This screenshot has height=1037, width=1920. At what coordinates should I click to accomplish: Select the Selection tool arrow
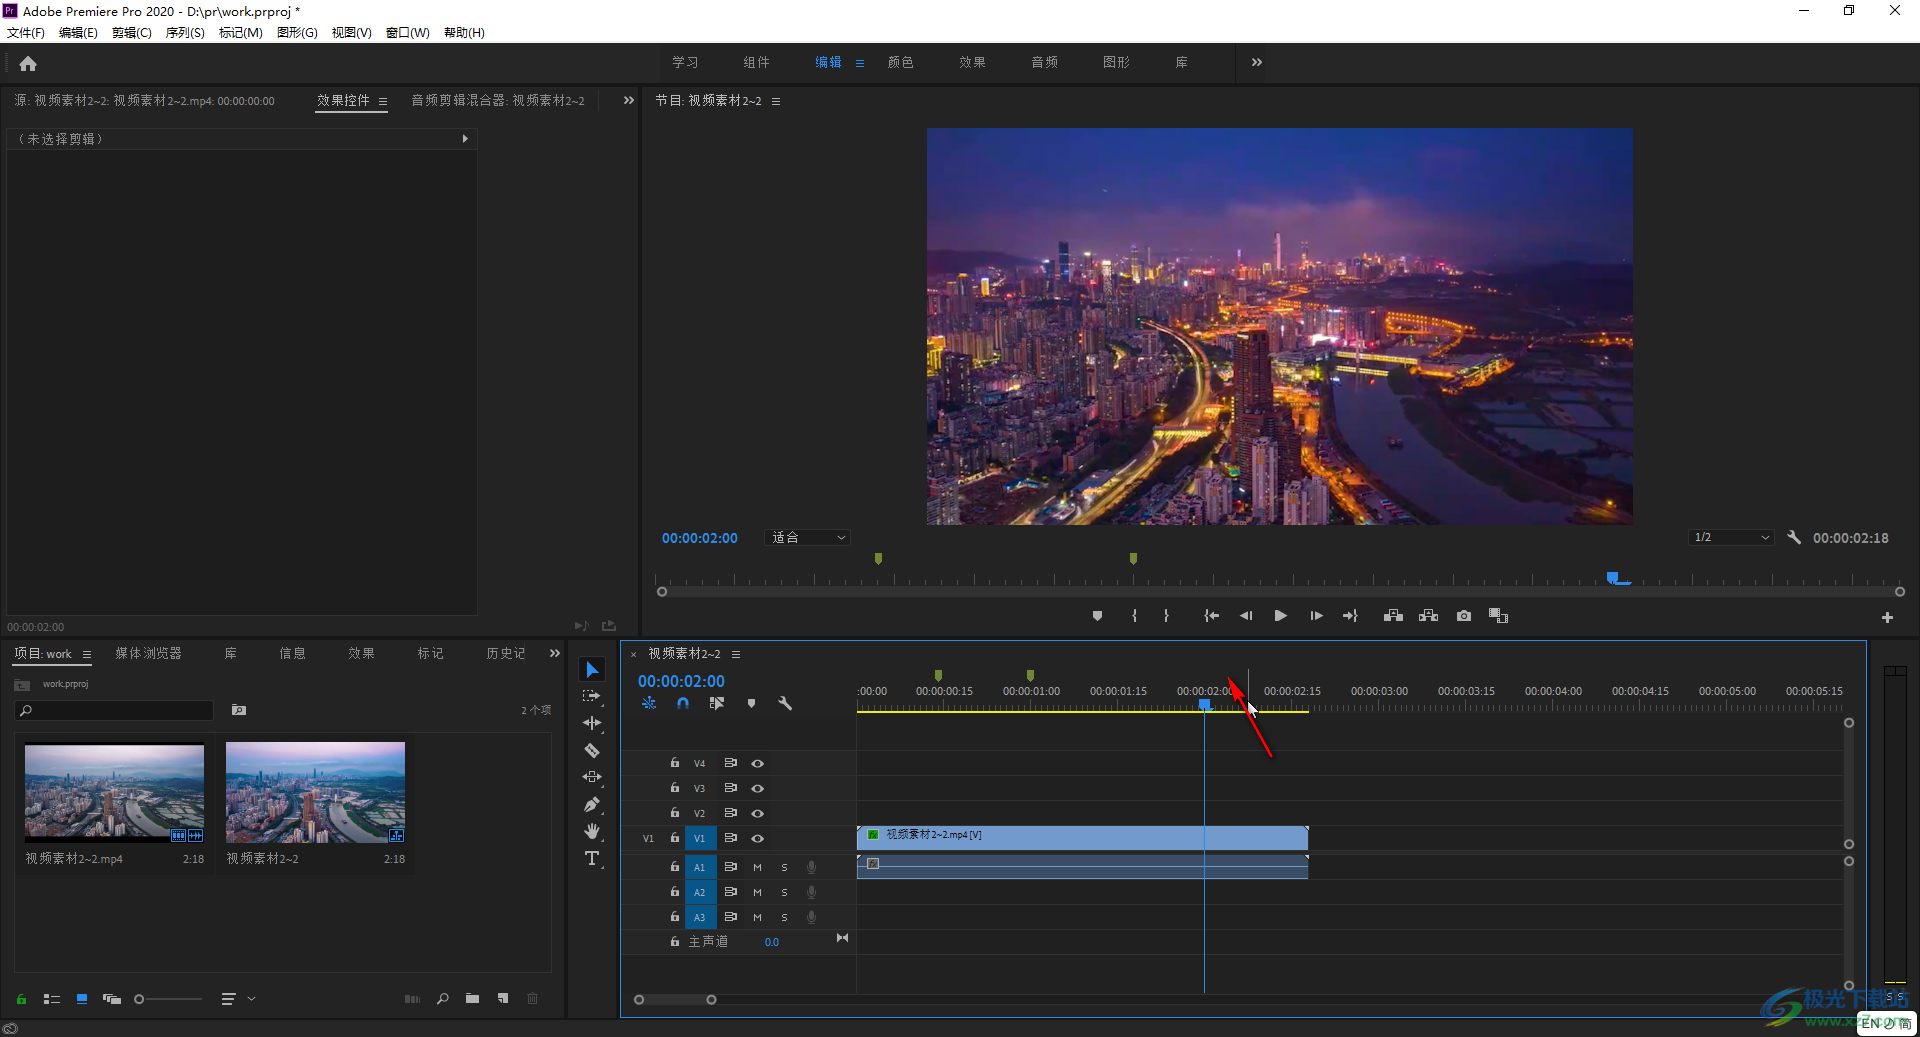pos(592,669)
